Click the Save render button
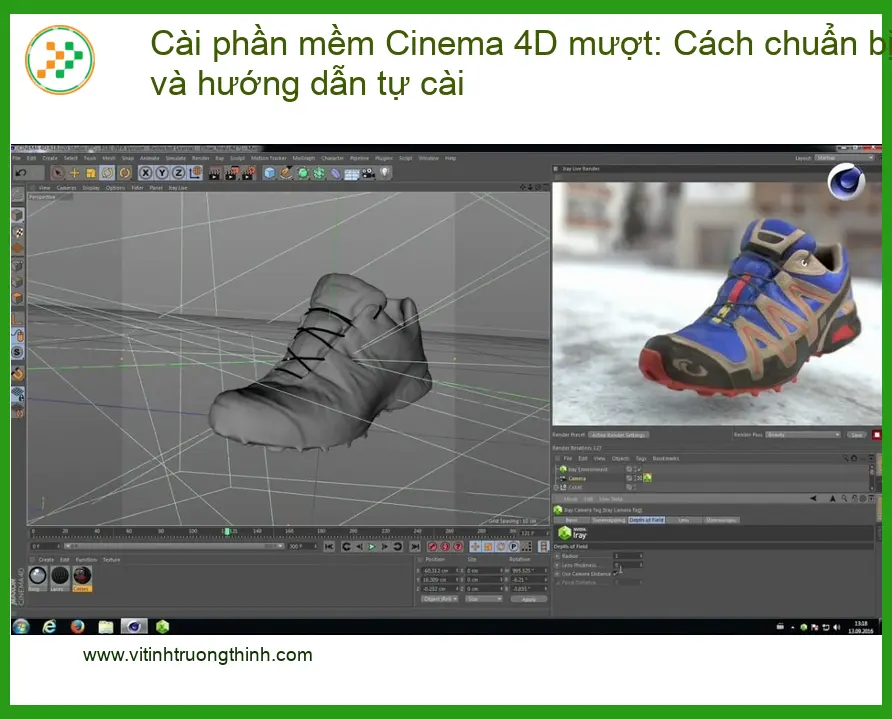The image size is (892, 719). pyautogui.click(x=857, y=435)
